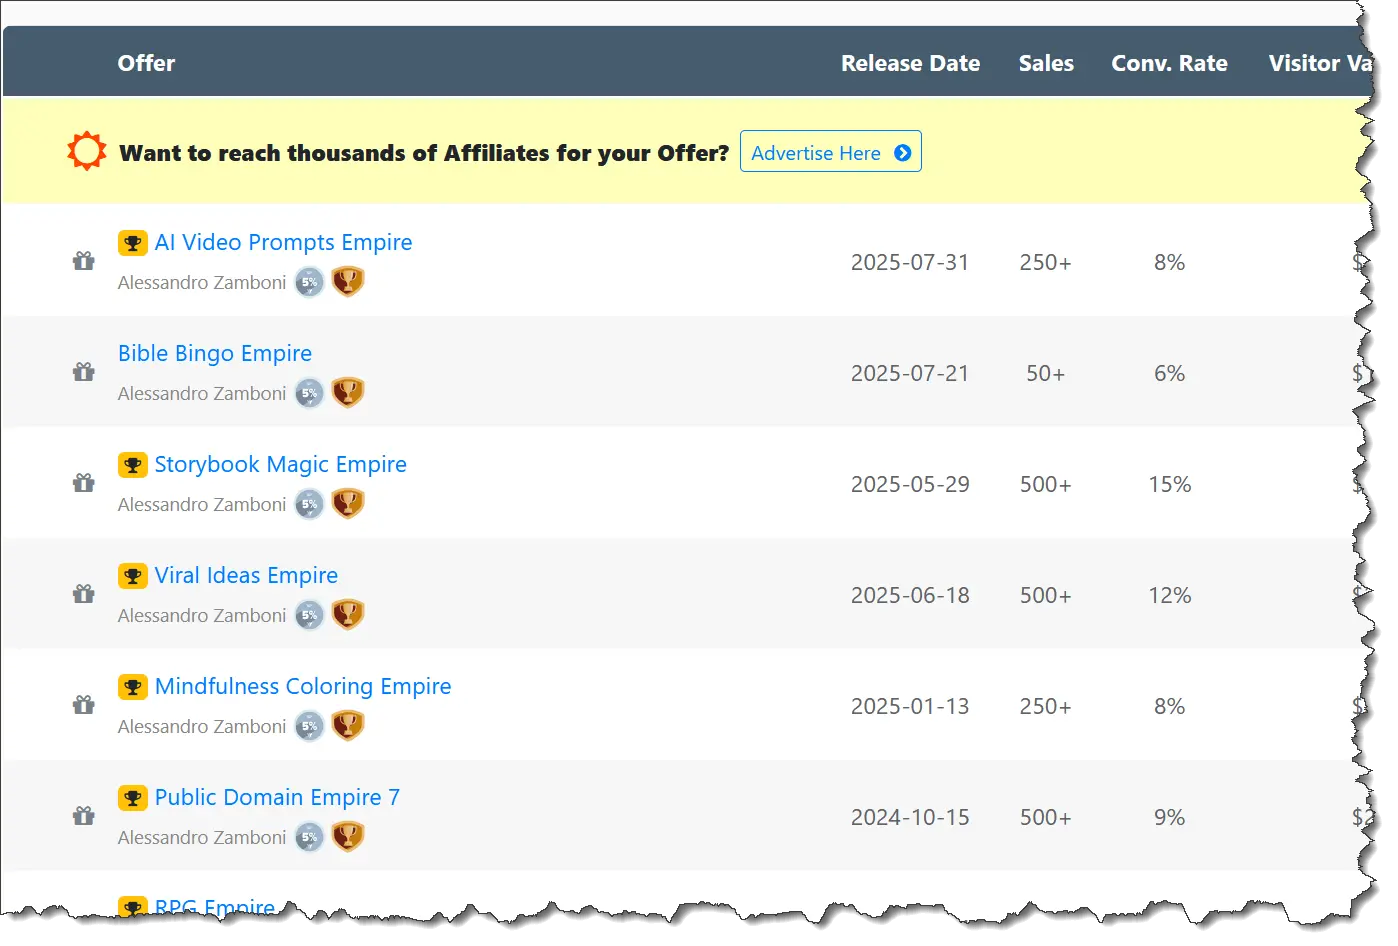Click the gift icon beside AI Video Prompts Empire
Image resolution: width=1398 pixels, height=946 pixels.
click(x=84, y=262)
